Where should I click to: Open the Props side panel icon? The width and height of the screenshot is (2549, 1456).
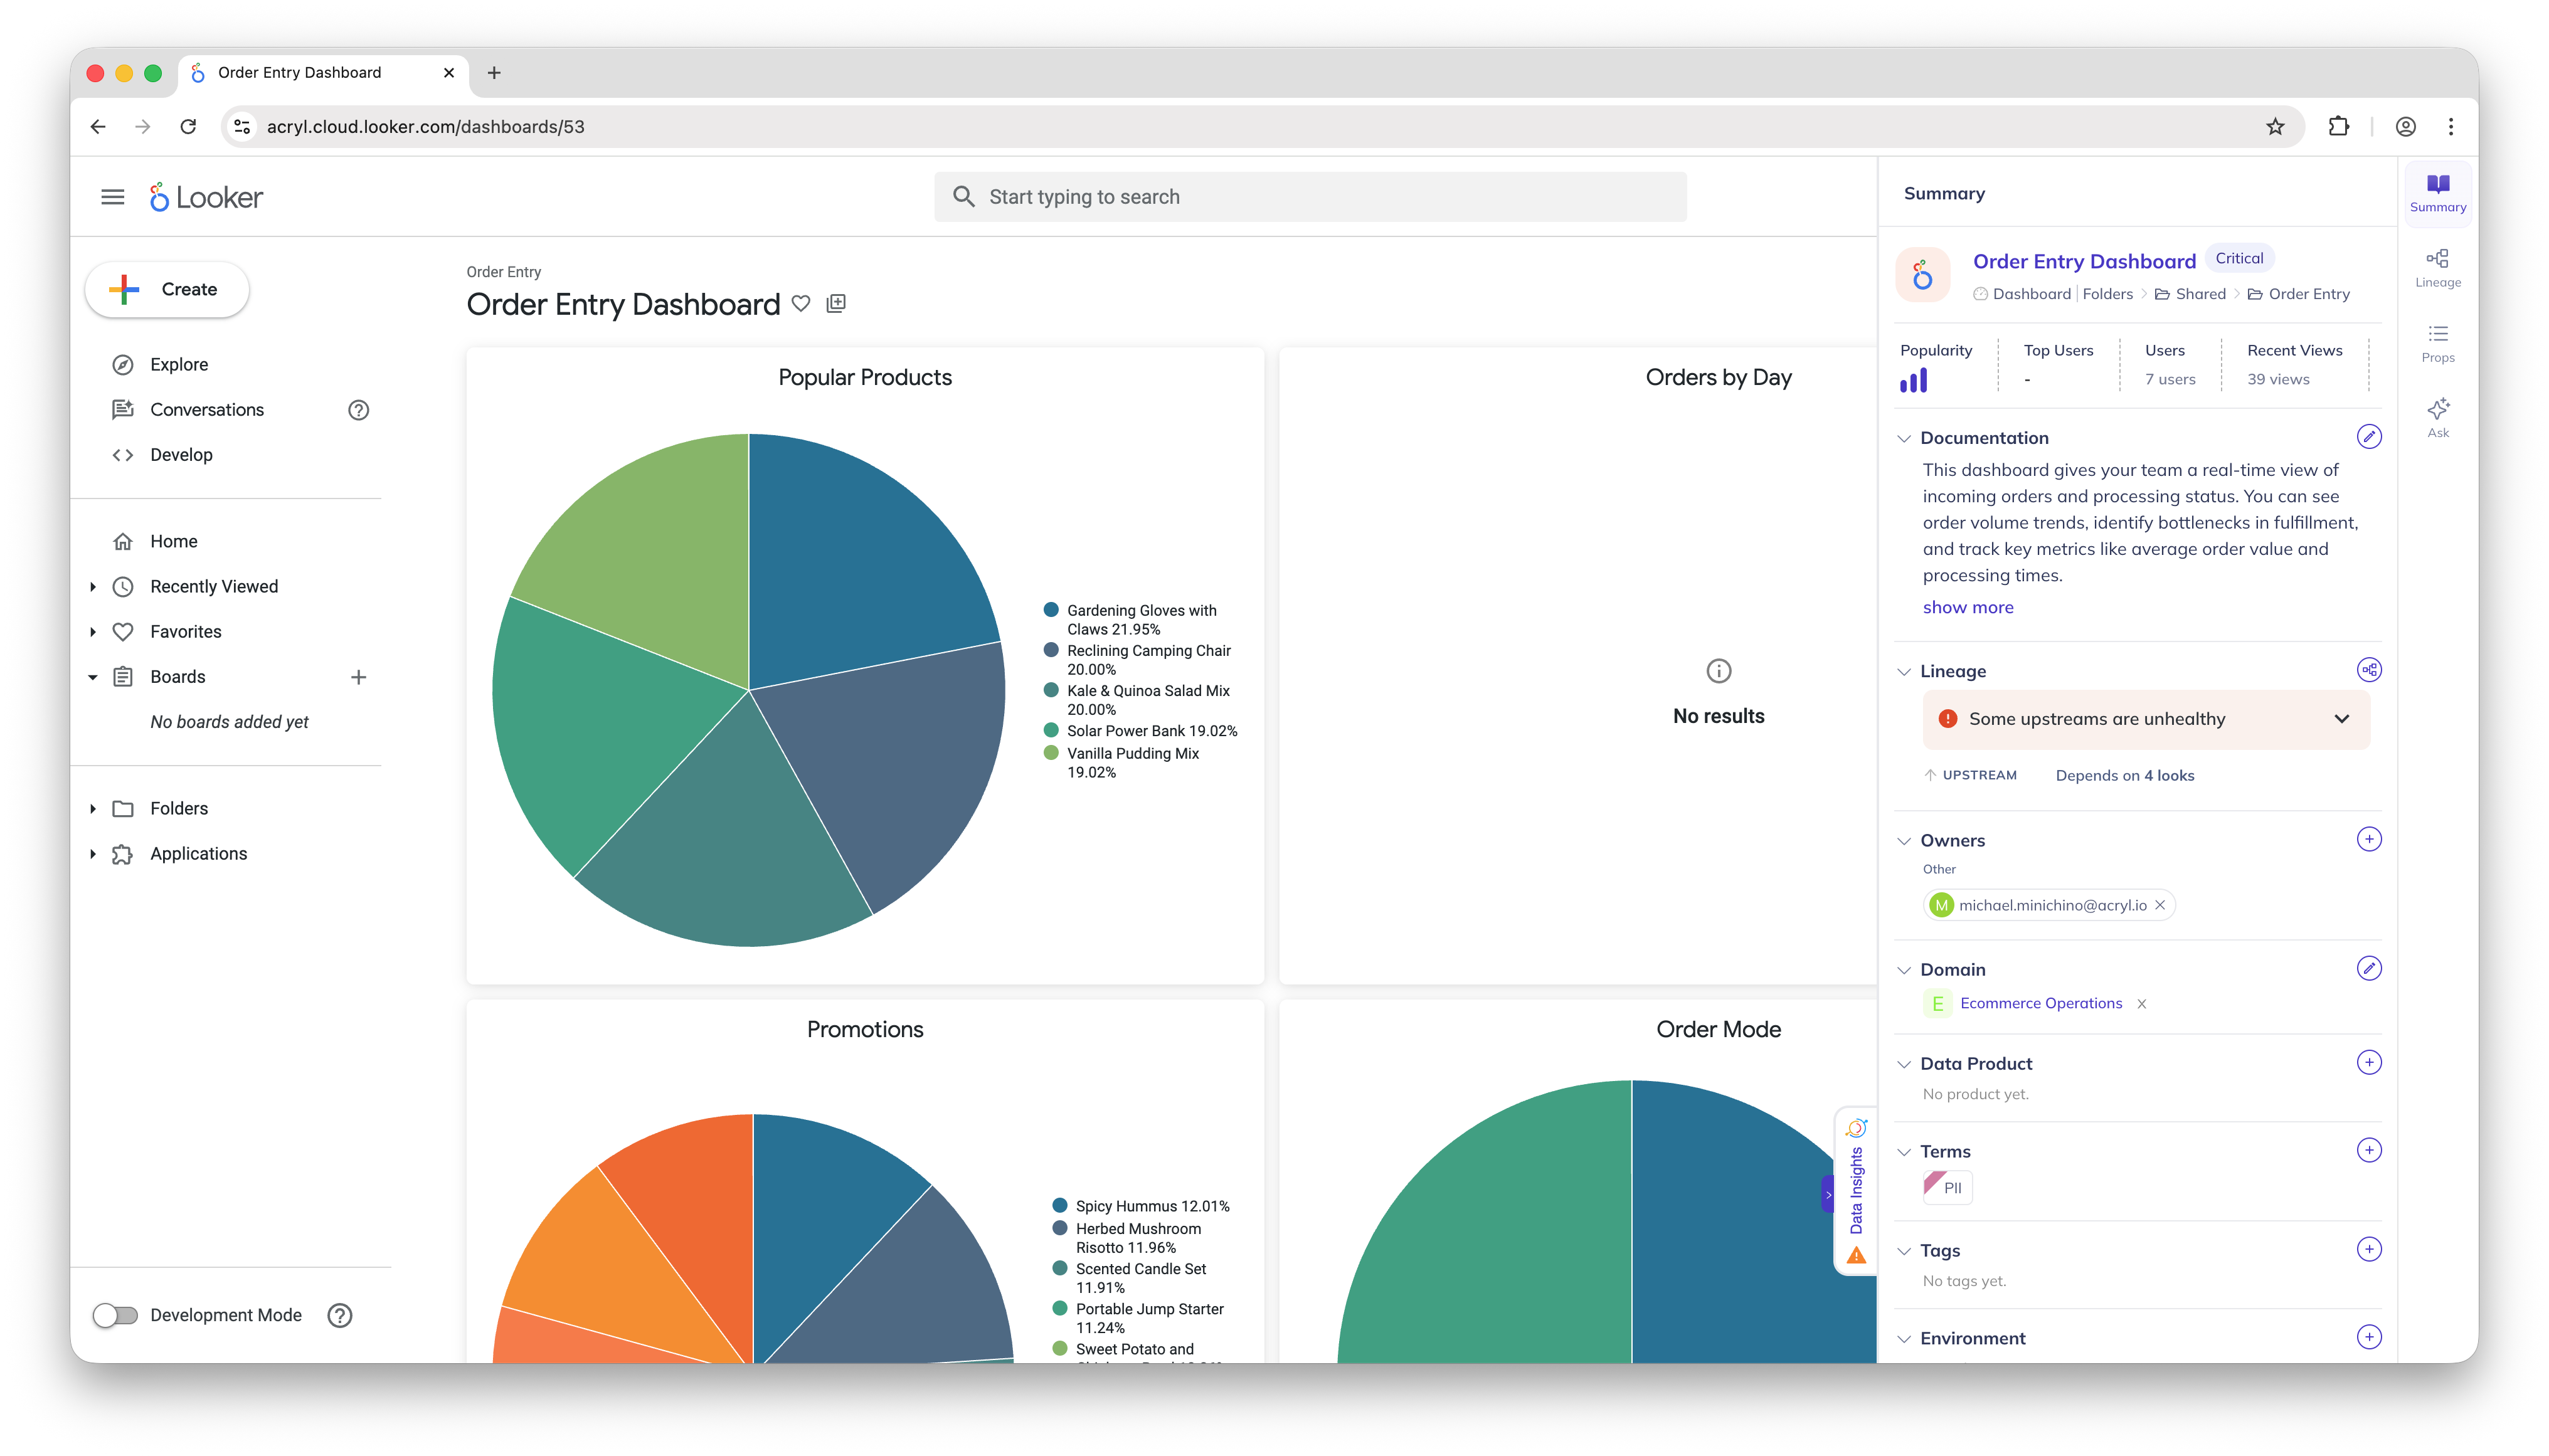tap(2437, 343)
